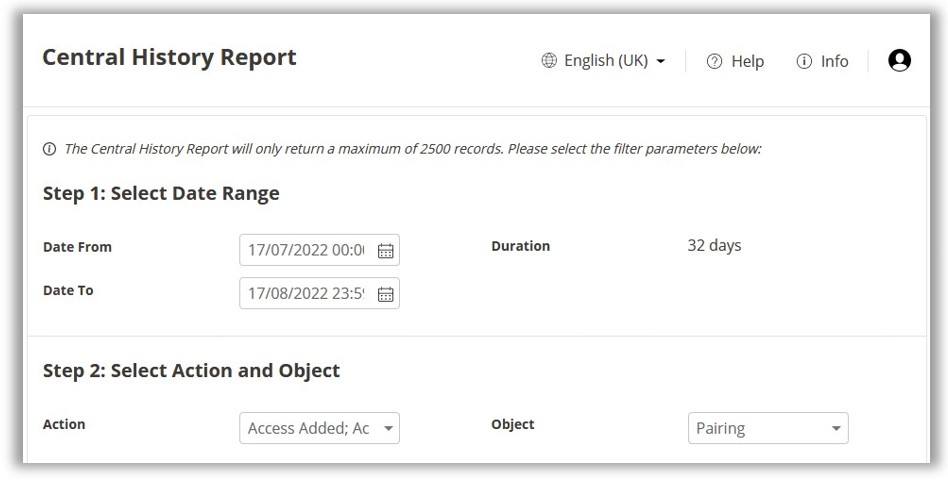
Task: Click into the Date To text field
Action: (x=306, y=294)
